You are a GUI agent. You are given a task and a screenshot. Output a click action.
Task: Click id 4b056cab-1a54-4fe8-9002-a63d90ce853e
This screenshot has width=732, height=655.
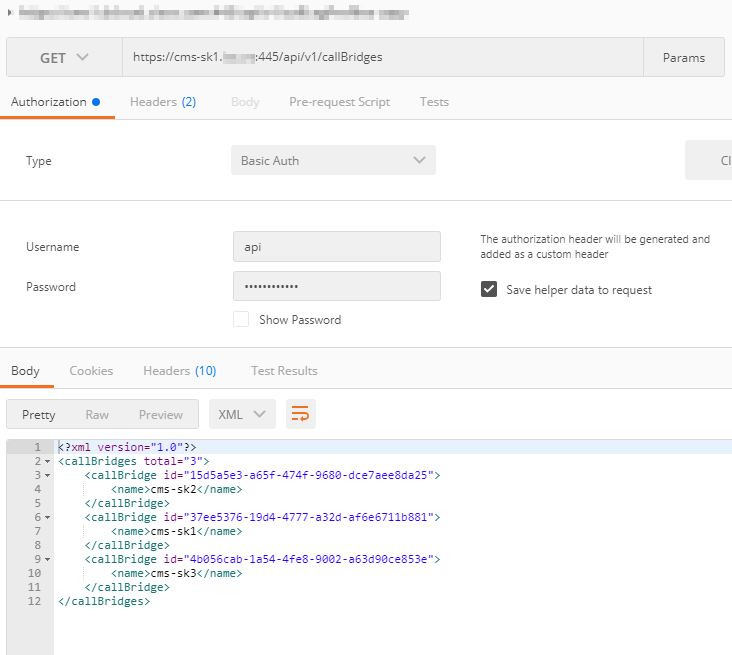[309, 559]
